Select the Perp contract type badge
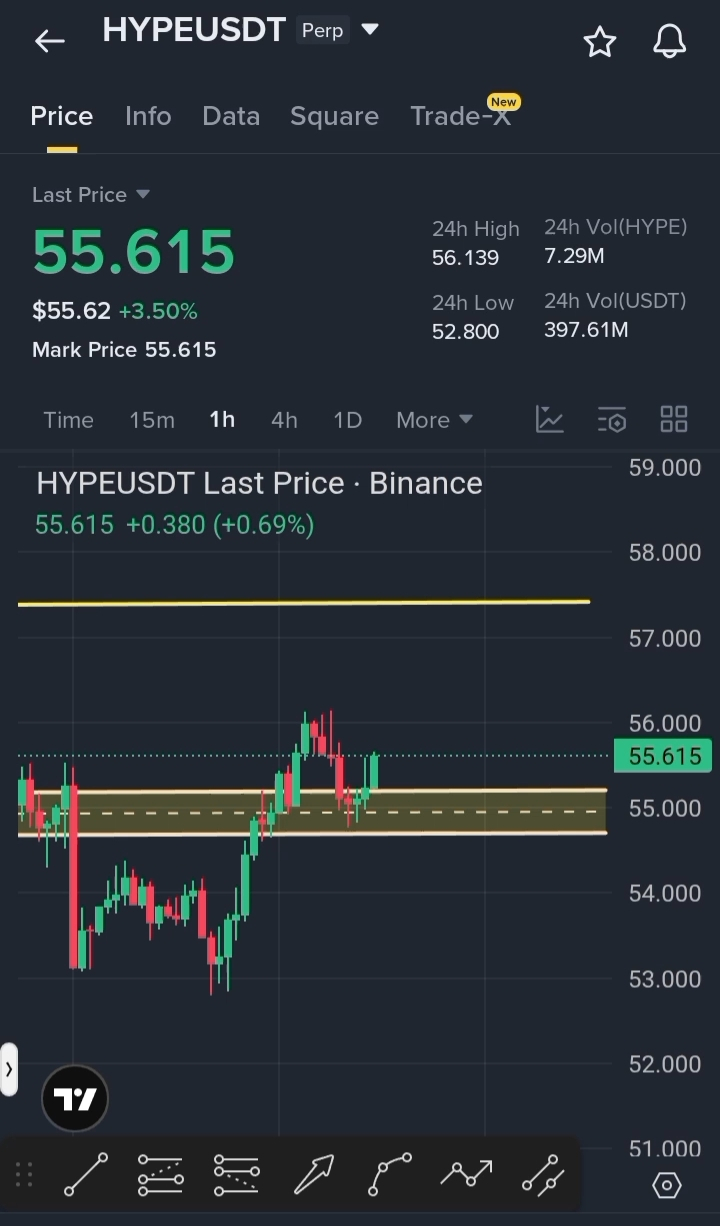This screenshot has height=1226, width=720. coord(322,31)
